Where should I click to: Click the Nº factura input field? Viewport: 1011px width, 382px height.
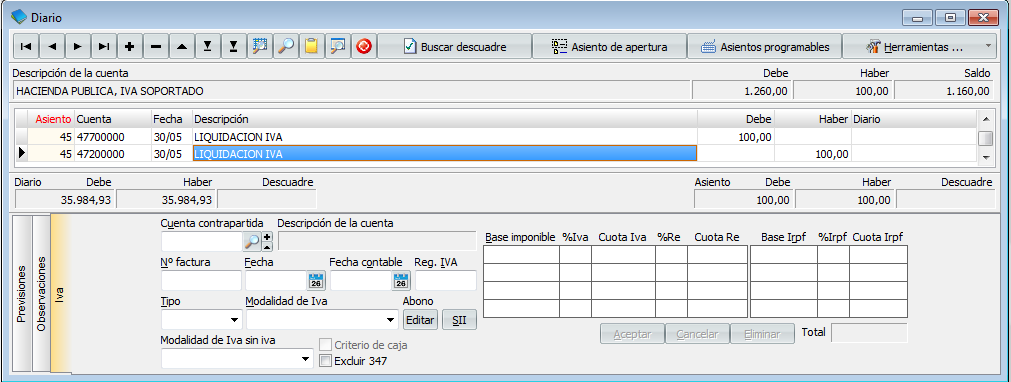pyautogui.click(x=201, y=281)
